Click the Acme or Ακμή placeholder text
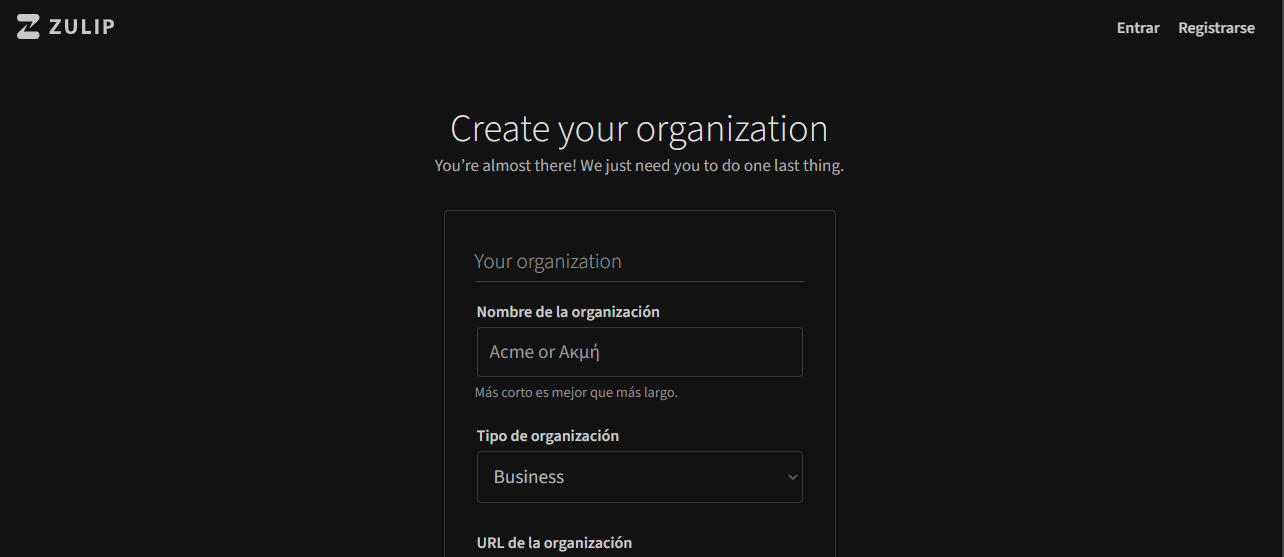 coord(544,352)
